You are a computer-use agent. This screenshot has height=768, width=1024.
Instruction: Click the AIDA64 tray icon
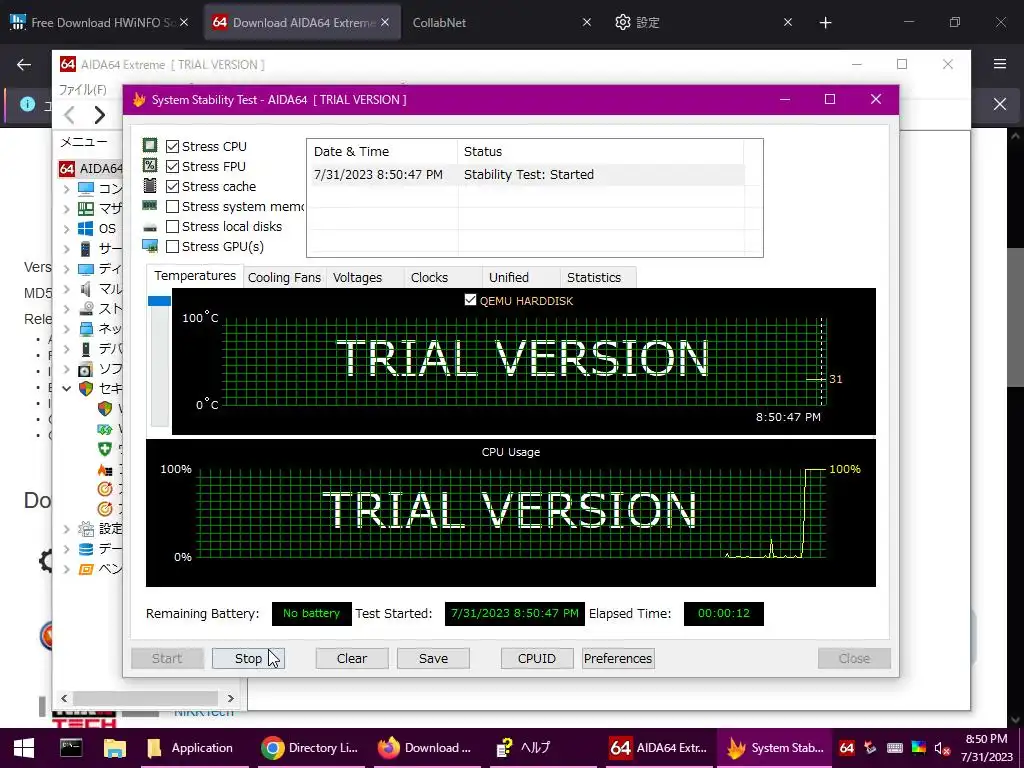click(847, 748)
